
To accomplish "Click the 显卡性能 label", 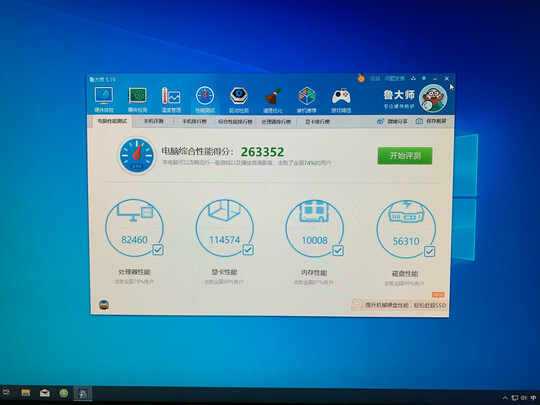I will tap(224, 272).
